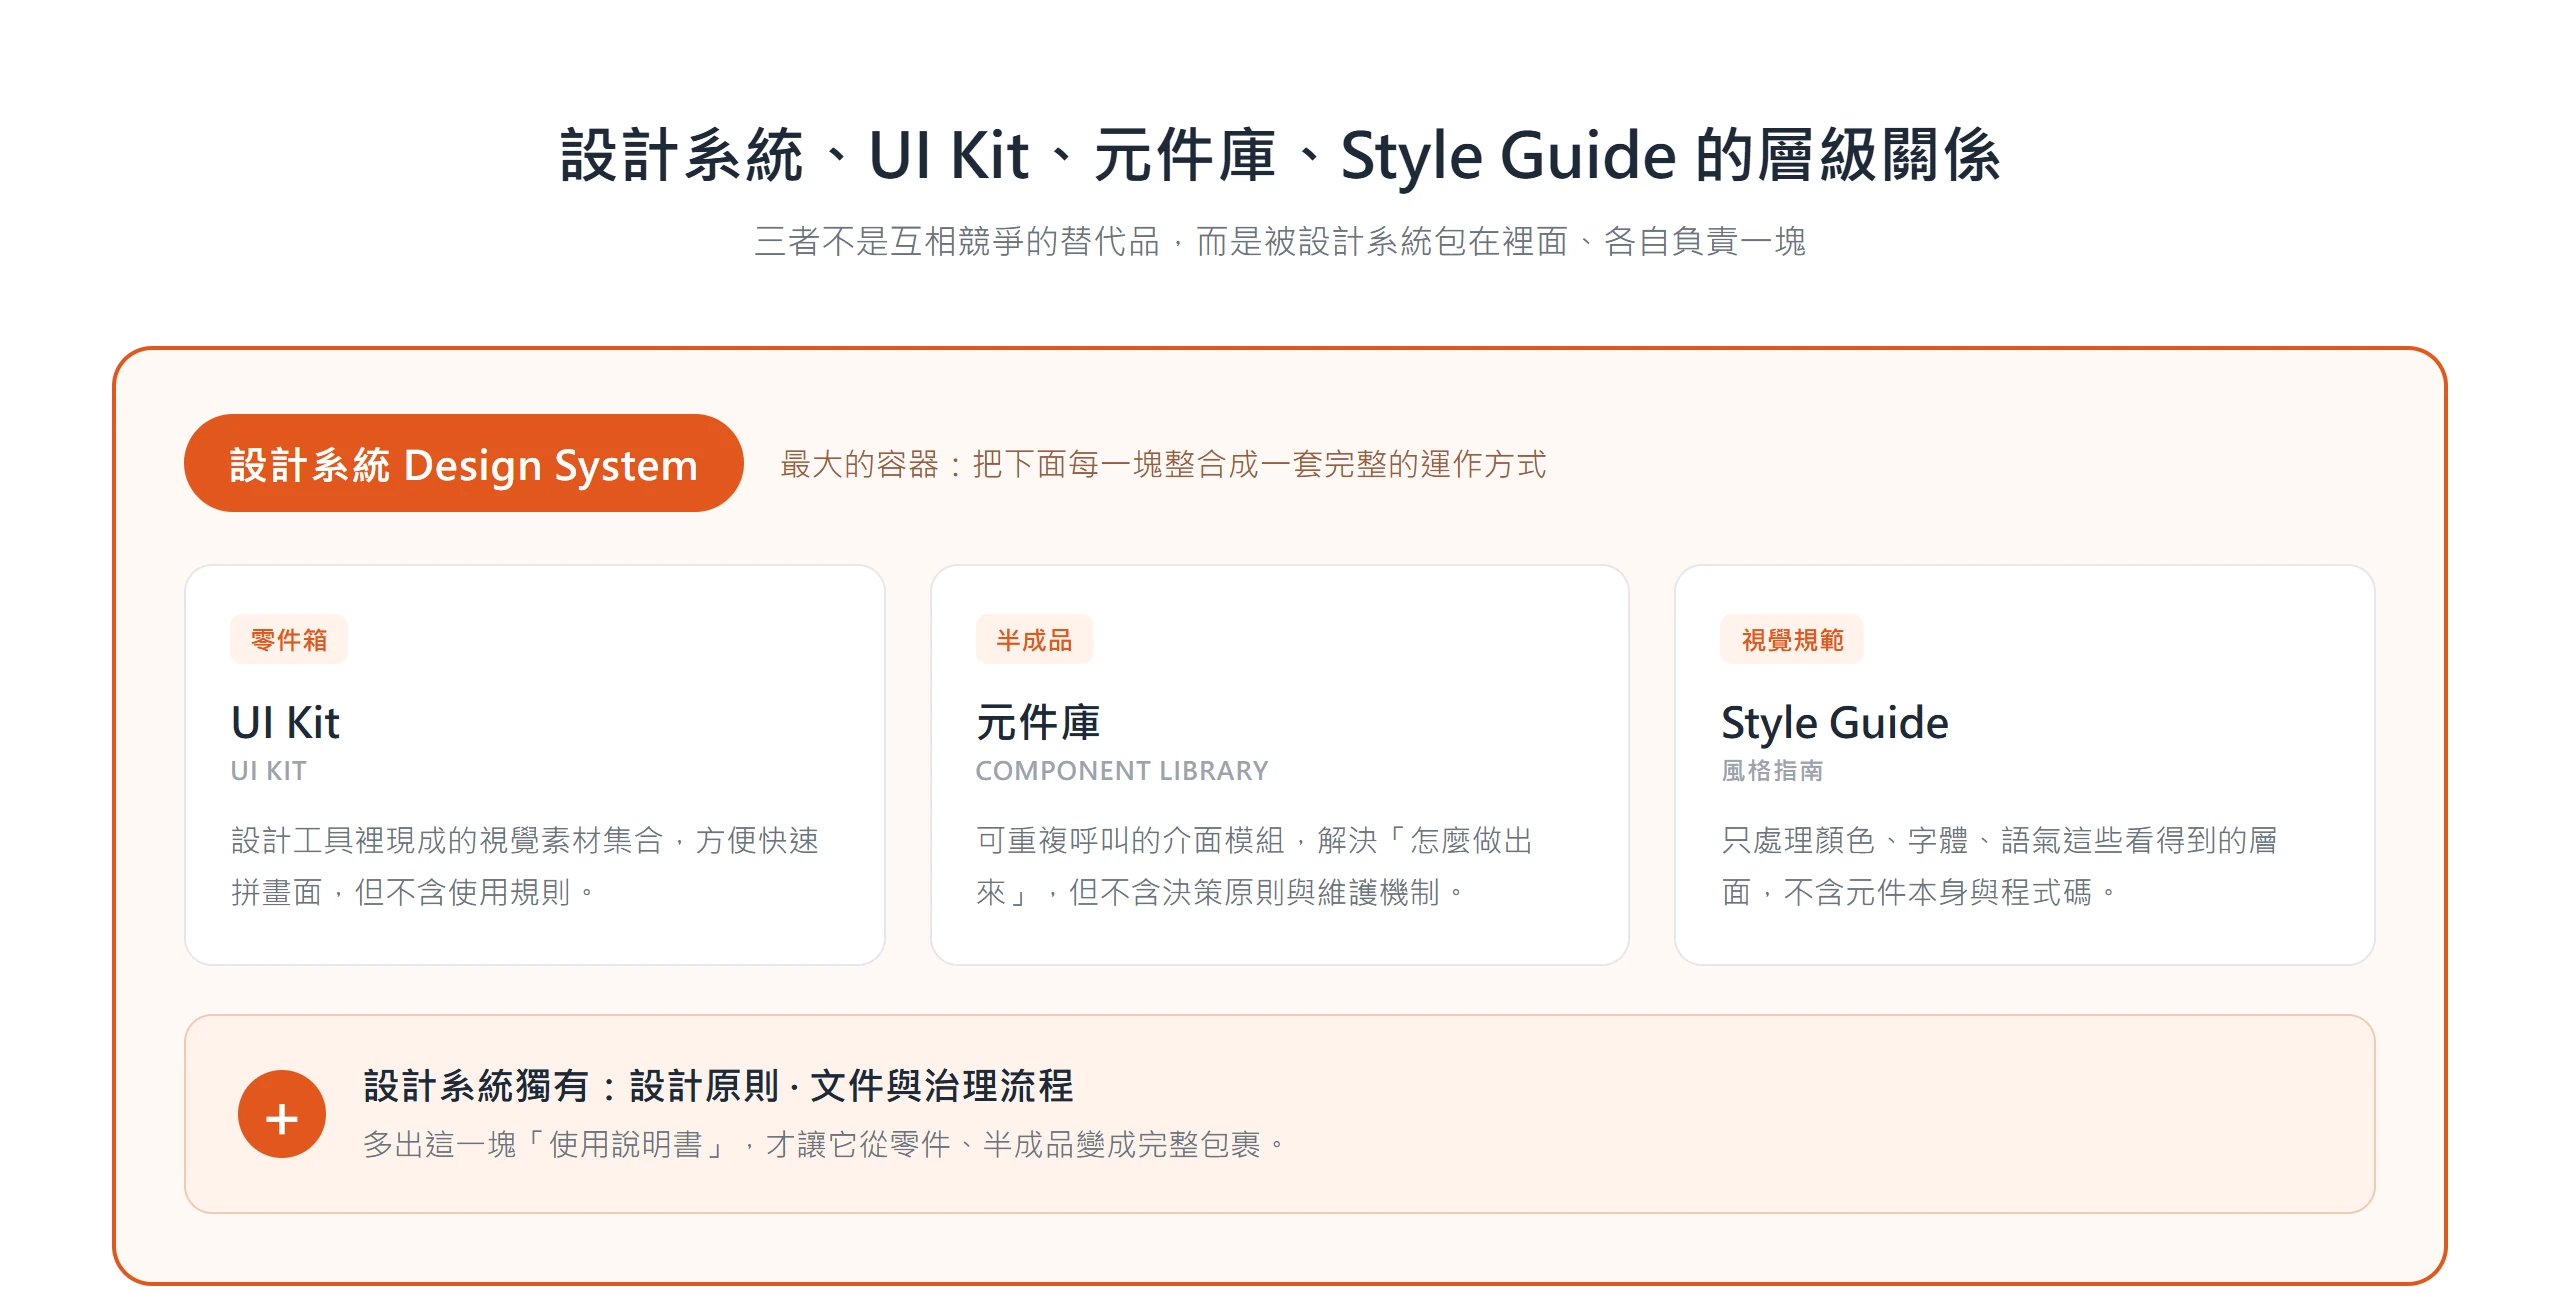
Task: Click description 只處理顏色、字體、語氣
Action: click(2000, 866)
